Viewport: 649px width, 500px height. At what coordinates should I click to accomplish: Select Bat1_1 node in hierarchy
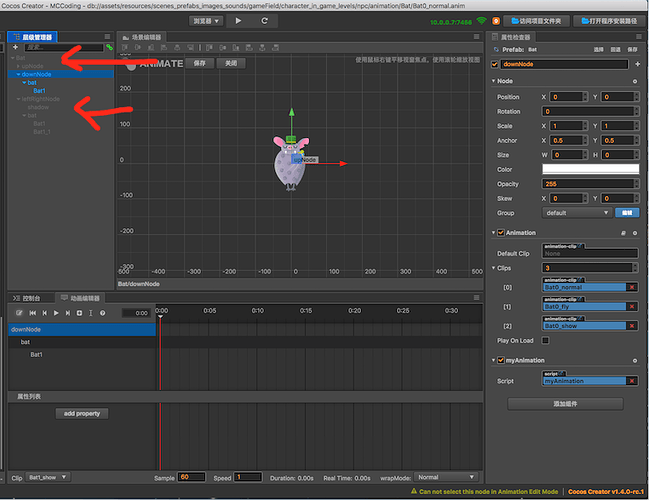(x=42, y=132)
